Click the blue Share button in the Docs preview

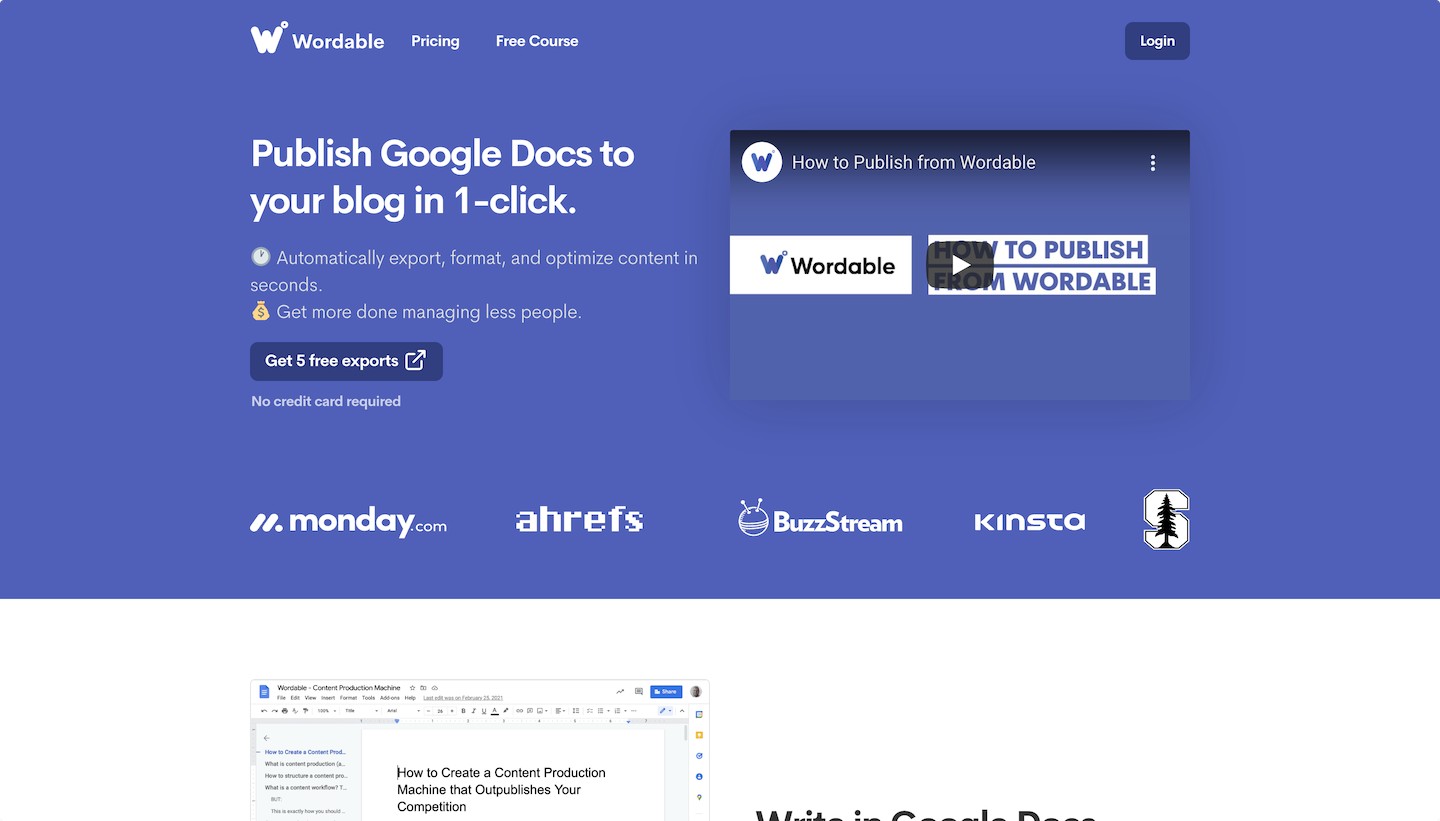(666, 691)
